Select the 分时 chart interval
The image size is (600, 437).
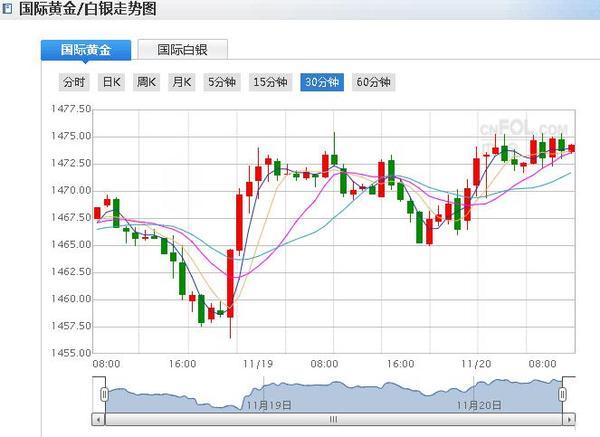[x=75, y=82]
